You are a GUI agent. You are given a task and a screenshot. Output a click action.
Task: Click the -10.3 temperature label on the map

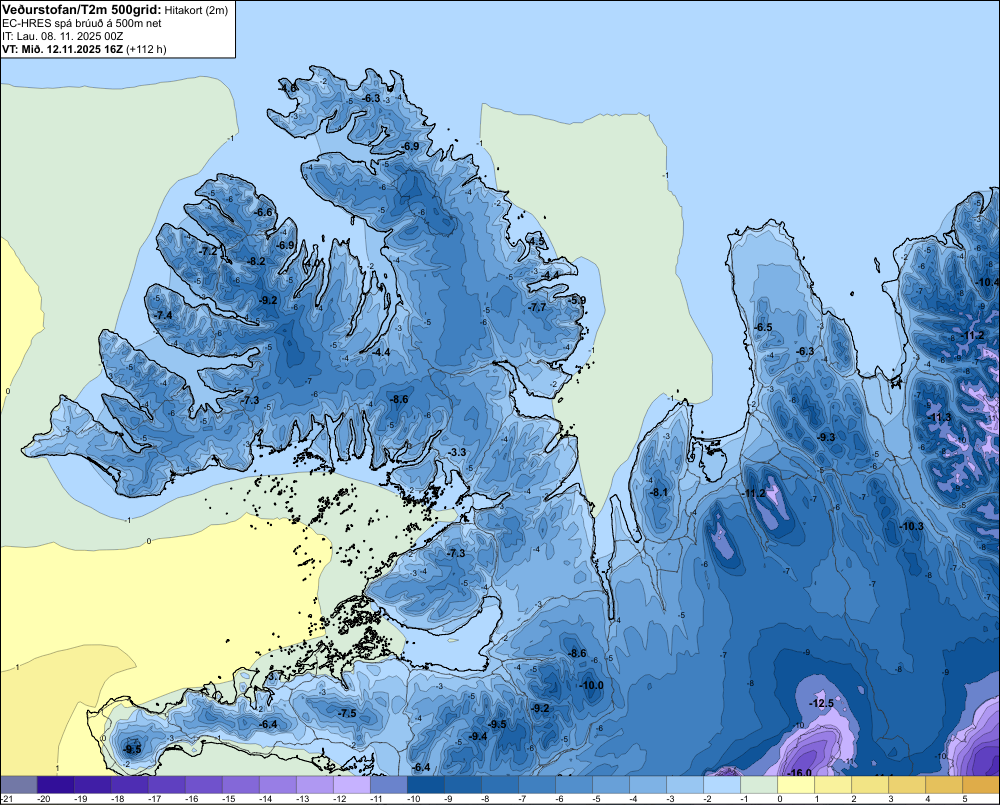[911, 526]
